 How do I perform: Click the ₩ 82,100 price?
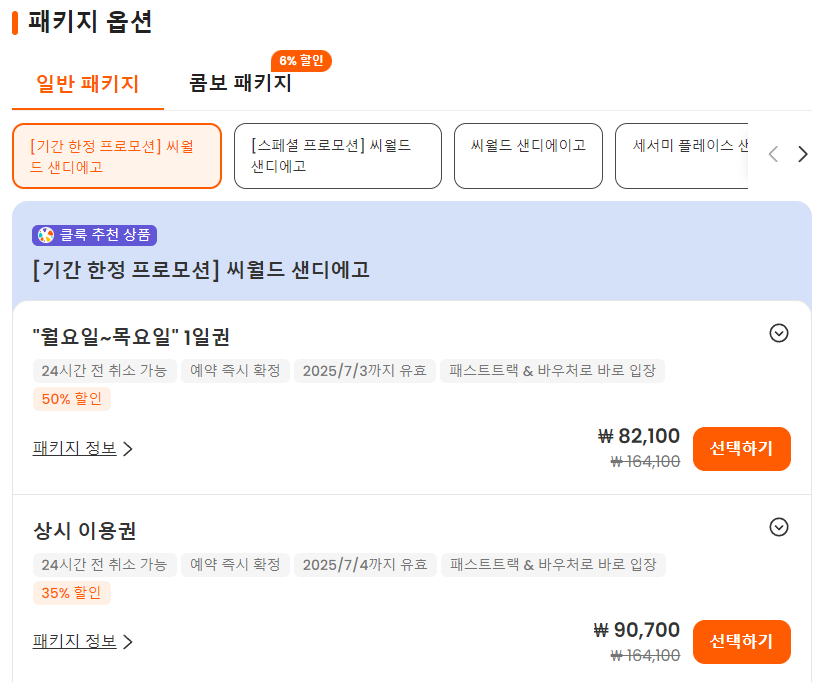click(639, 436)
